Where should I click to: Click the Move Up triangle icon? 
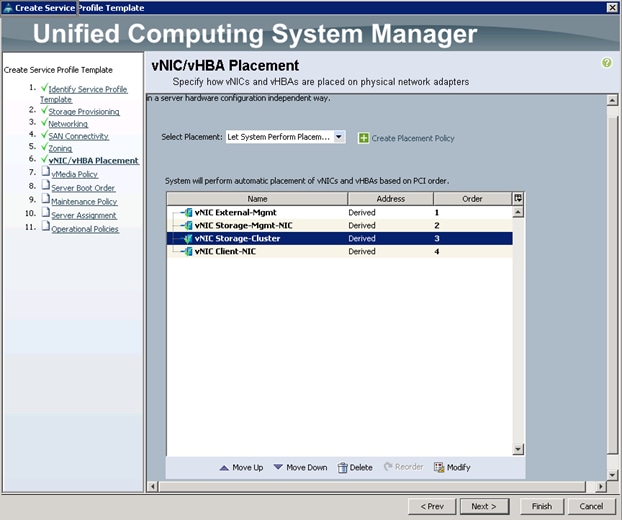coord(224,468)
